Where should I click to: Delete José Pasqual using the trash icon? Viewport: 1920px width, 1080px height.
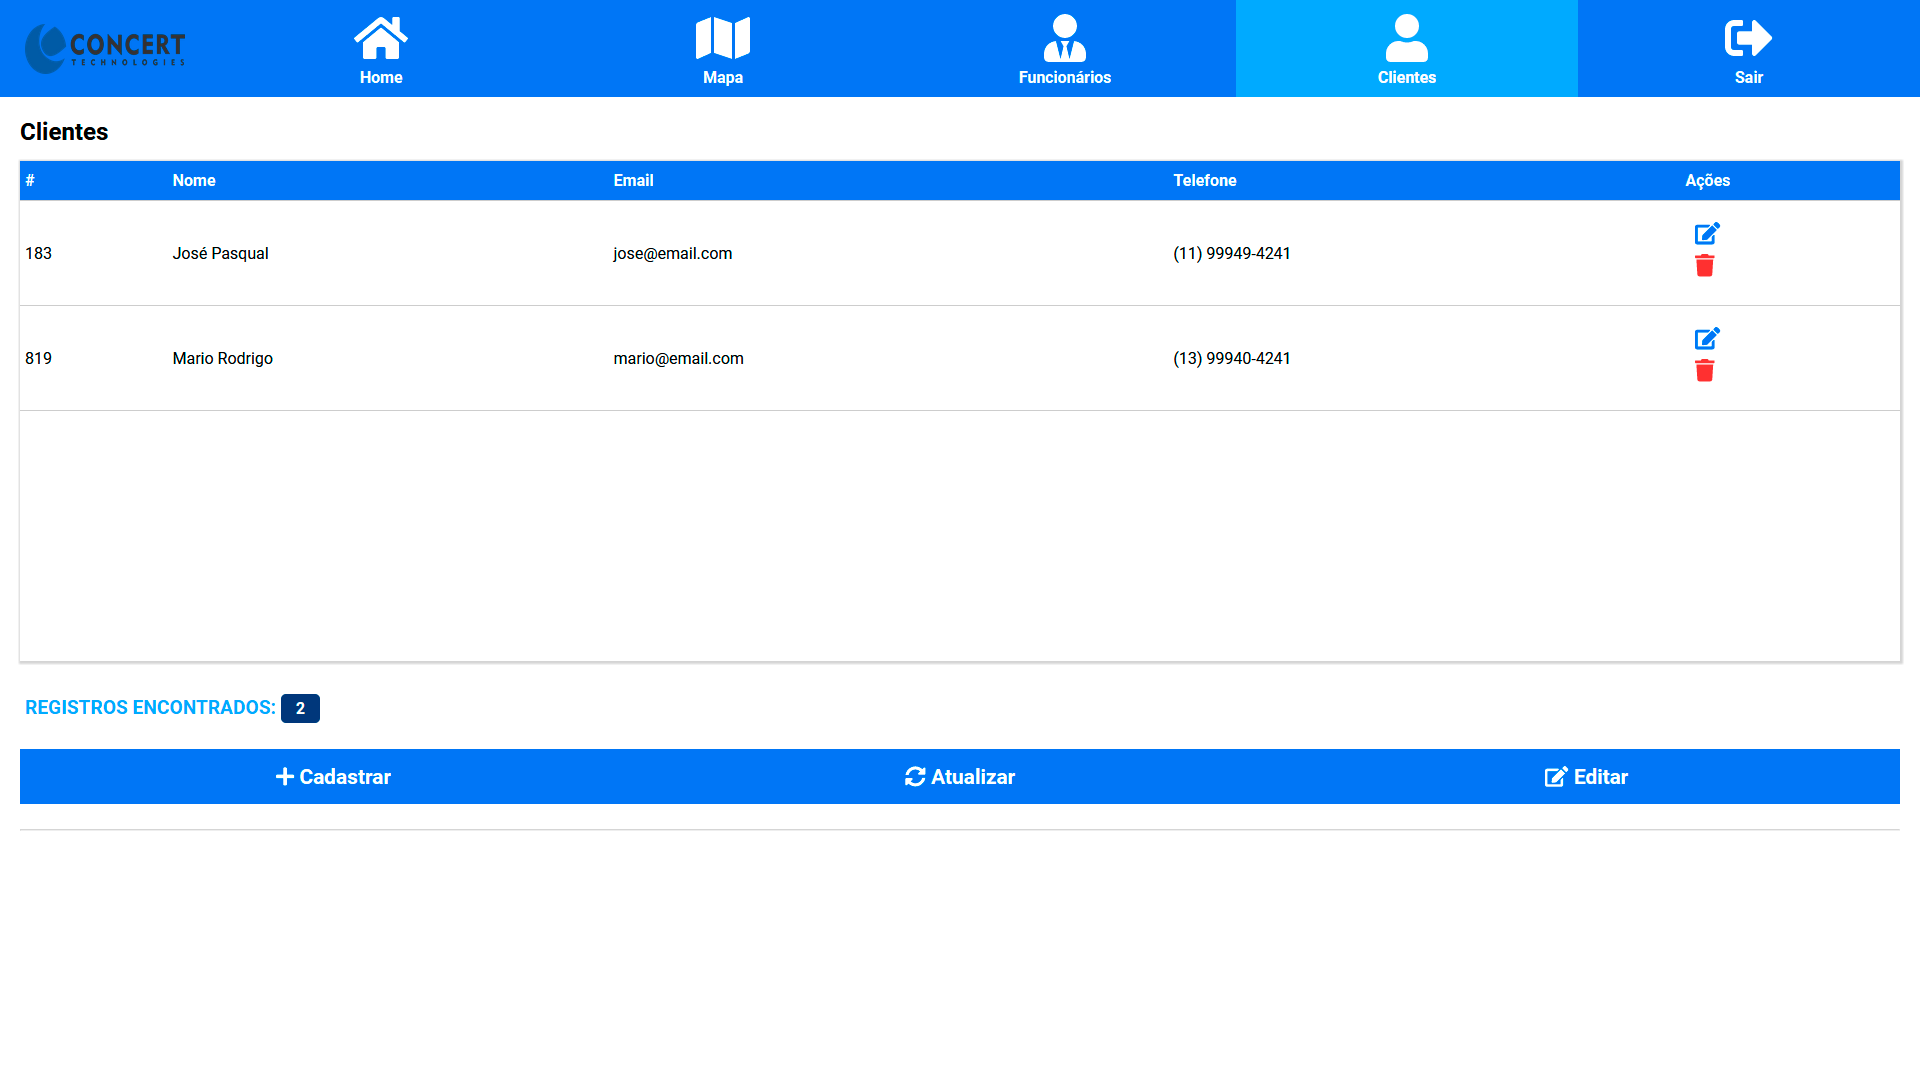1705,266
